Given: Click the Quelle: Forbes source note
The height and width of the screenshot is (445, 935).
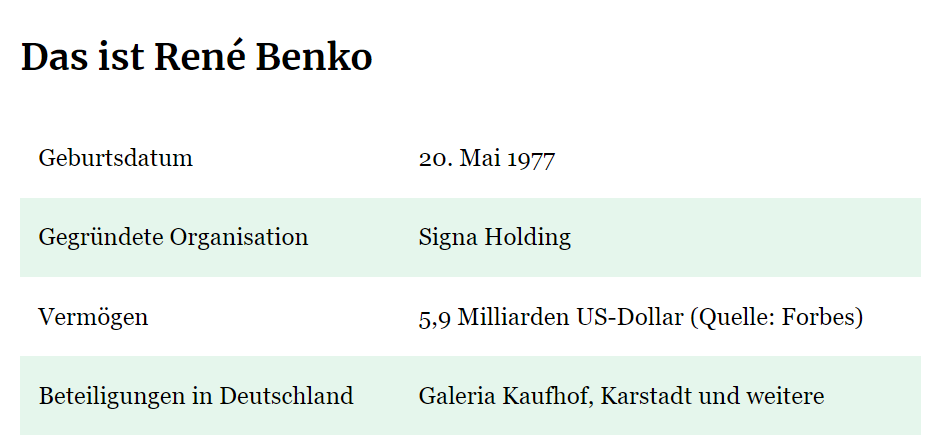Looking at the screenshot, I should (776, 317).
